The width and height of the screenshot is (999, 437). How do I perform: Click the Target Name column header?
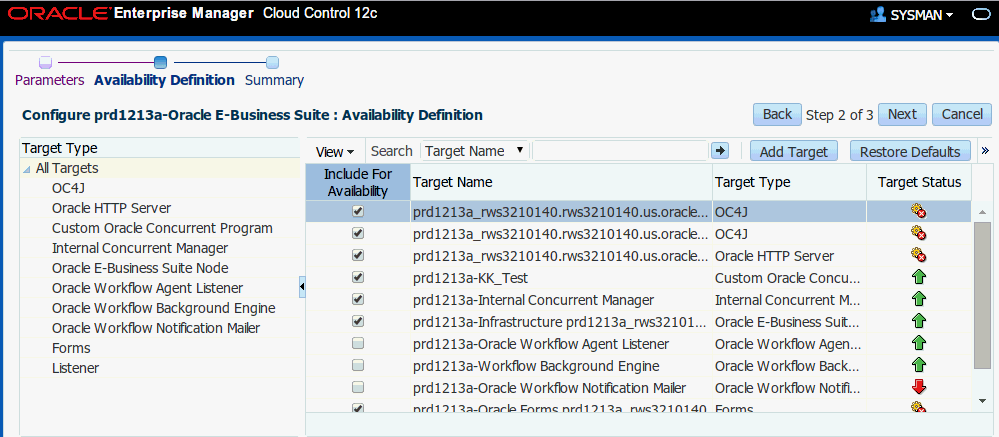[x=561, y=182]
